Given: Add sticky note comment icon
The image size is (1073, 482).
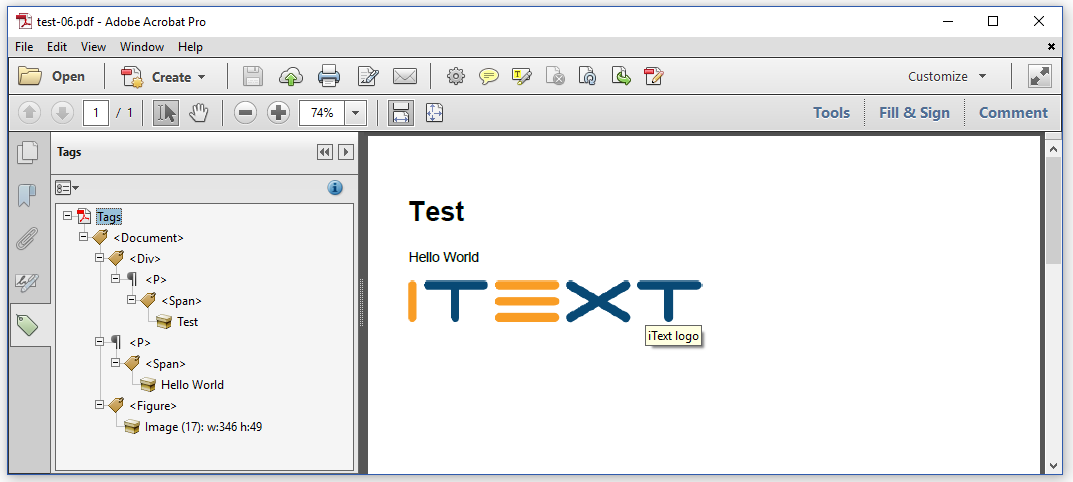Looking at the screenshot, I should 489,77.
